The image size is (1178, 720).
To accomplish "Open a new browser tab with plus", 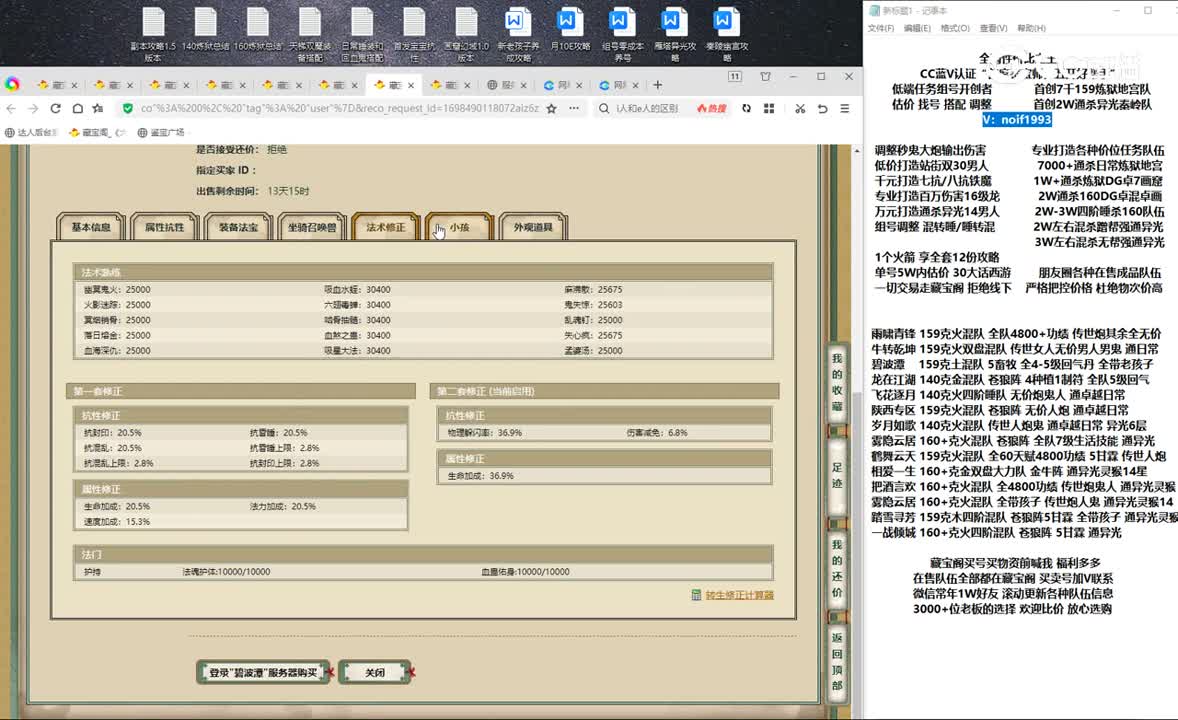I will click(657, 85).
